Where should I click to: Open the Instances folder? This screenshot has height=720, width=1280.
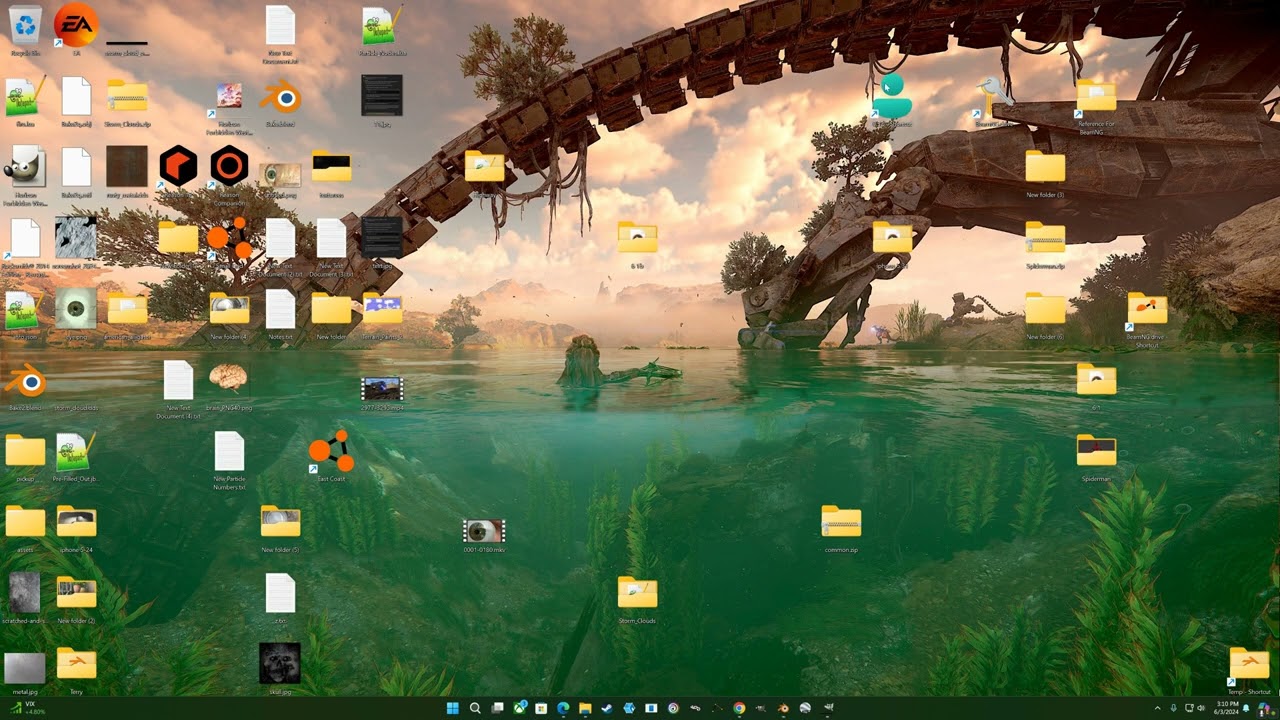click(x=331, y=168)
